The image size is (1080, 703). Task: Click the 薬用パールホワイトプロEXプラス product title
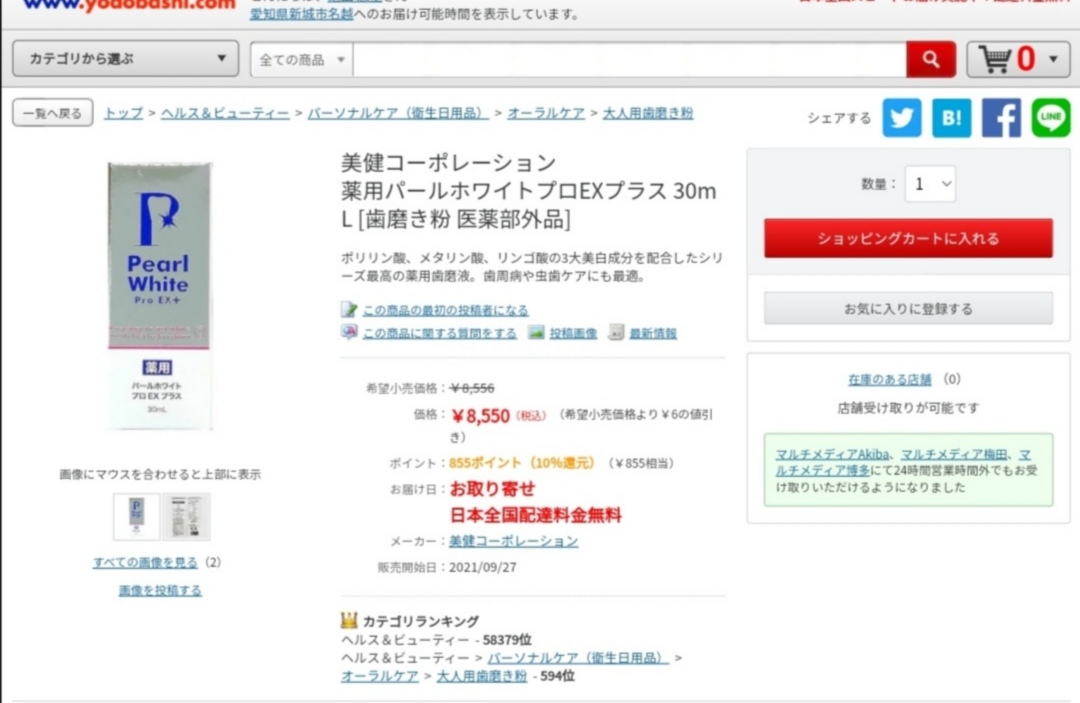click(x=529, y=204)
